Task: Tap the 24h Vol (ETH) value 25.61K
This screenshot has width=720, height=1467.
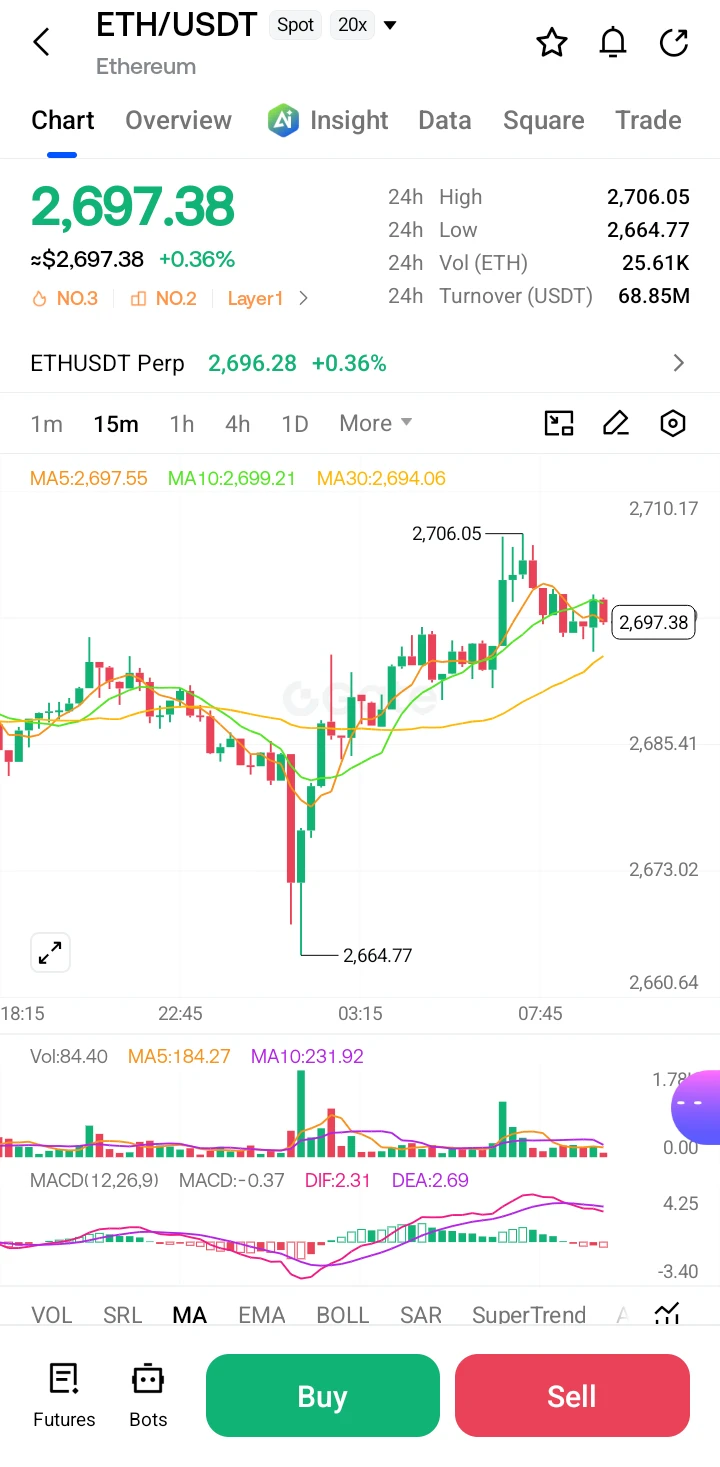Action: click(656, 263)
